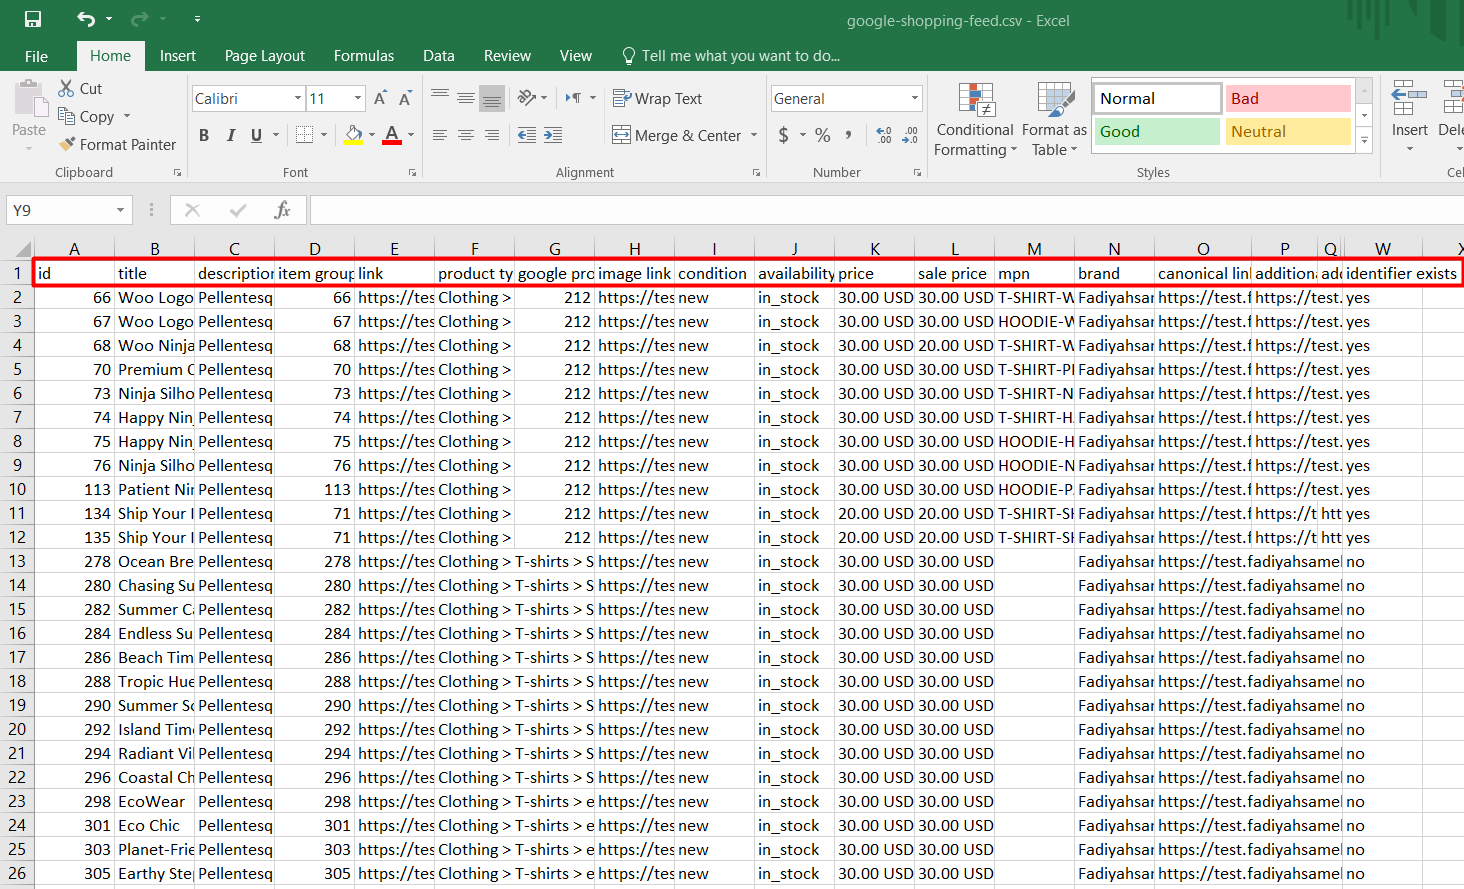The width and height of the screenshot is (1464, 889).
Task: Click the Increase Font Size icon
Action: 380,98
